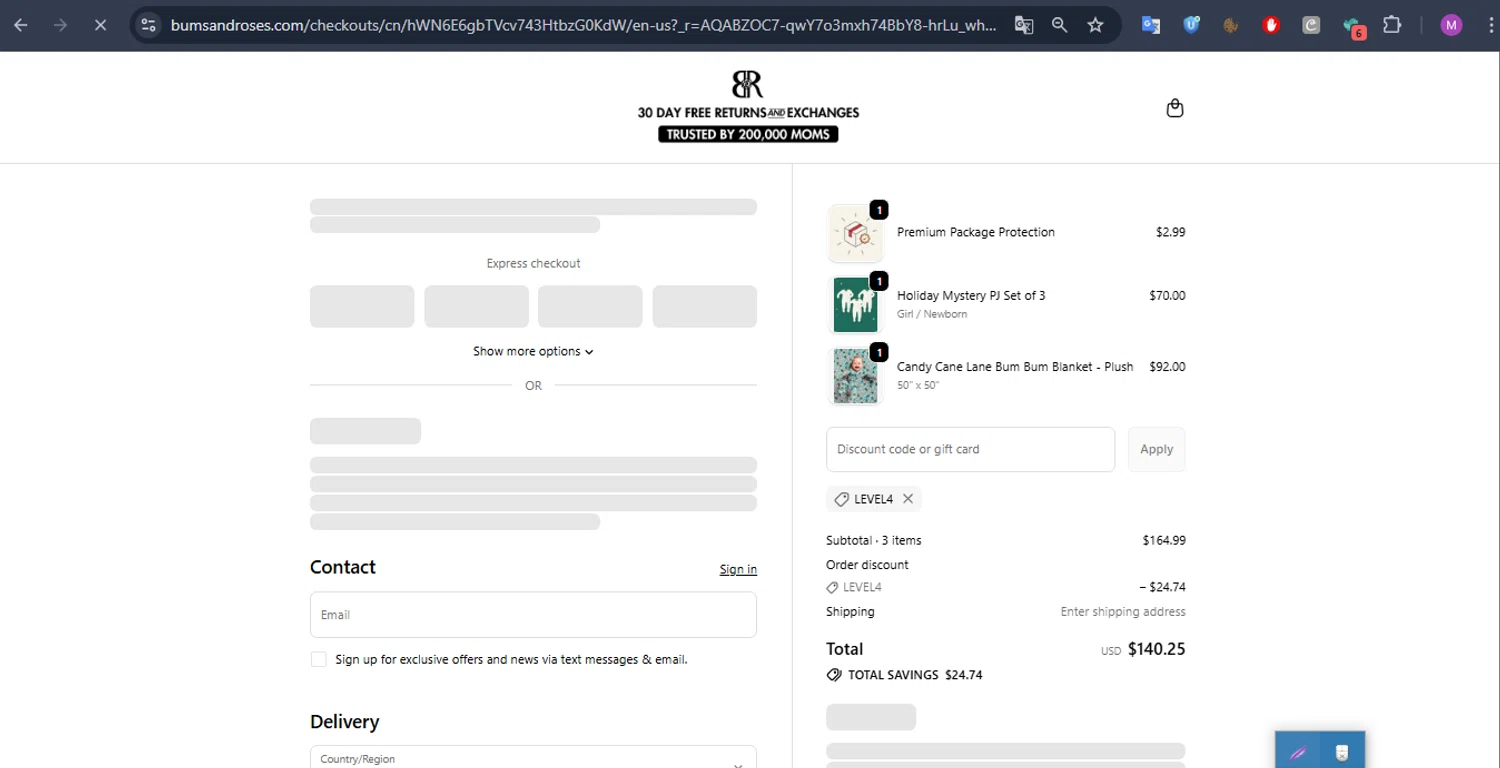
Task: Open the red stop-hand ad blocker extension
Action: (x=1271, y=25)
